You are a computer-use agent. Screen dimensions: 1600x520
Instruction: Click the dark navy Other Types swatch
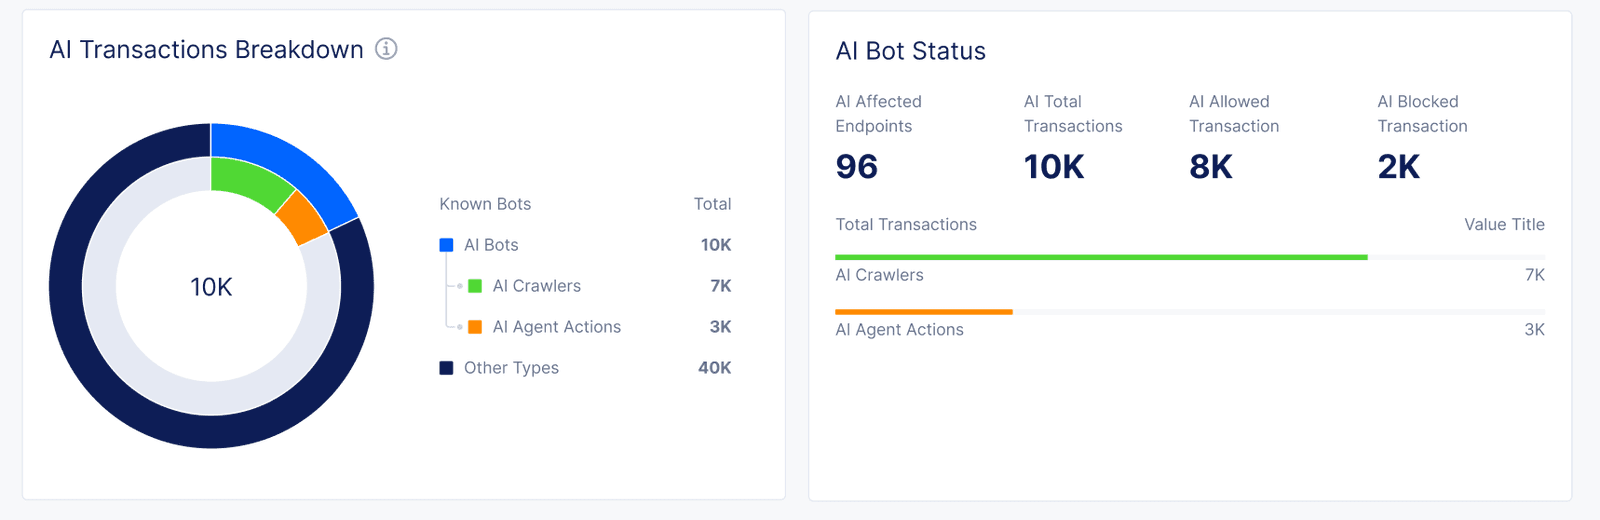(447, 368)
